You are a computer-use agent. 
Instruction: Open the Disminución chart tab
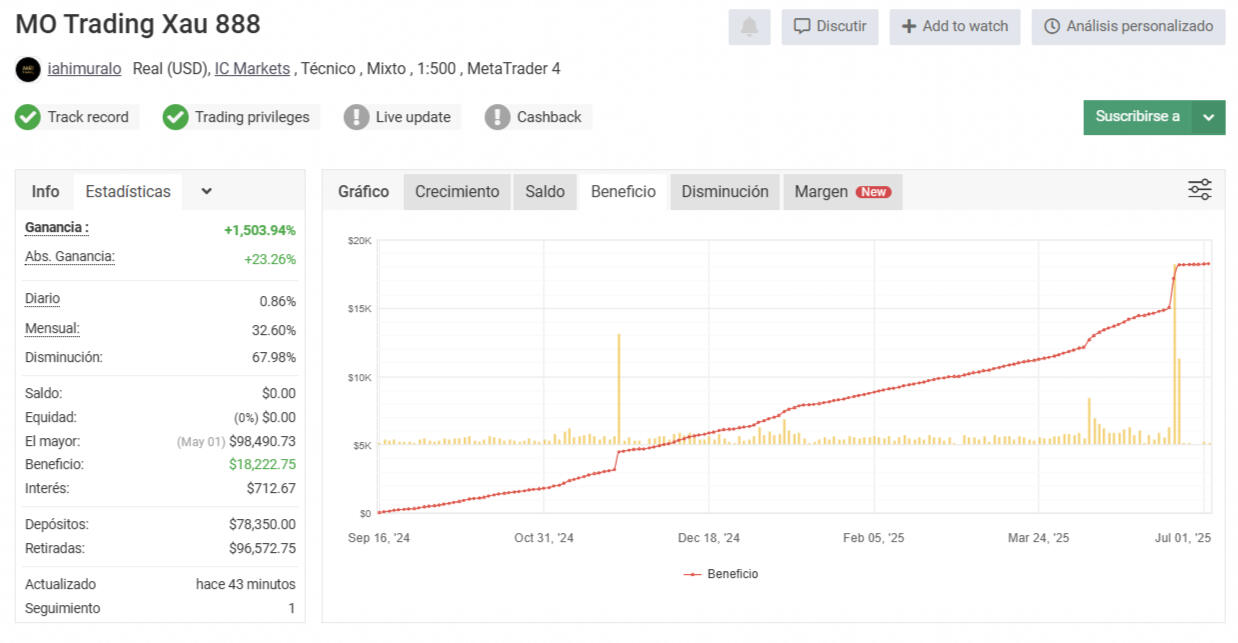(x=725, y=191)
